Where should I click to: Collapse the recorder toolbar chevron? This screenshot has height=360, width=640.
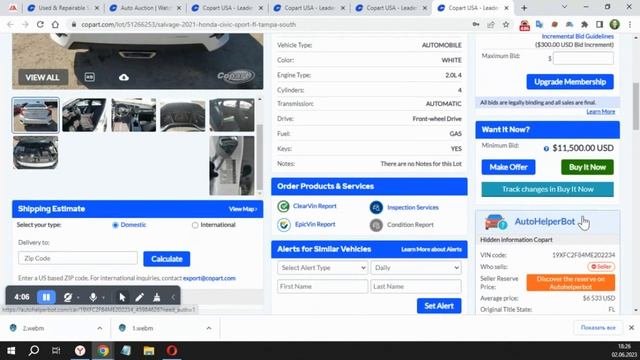[173, 297]
